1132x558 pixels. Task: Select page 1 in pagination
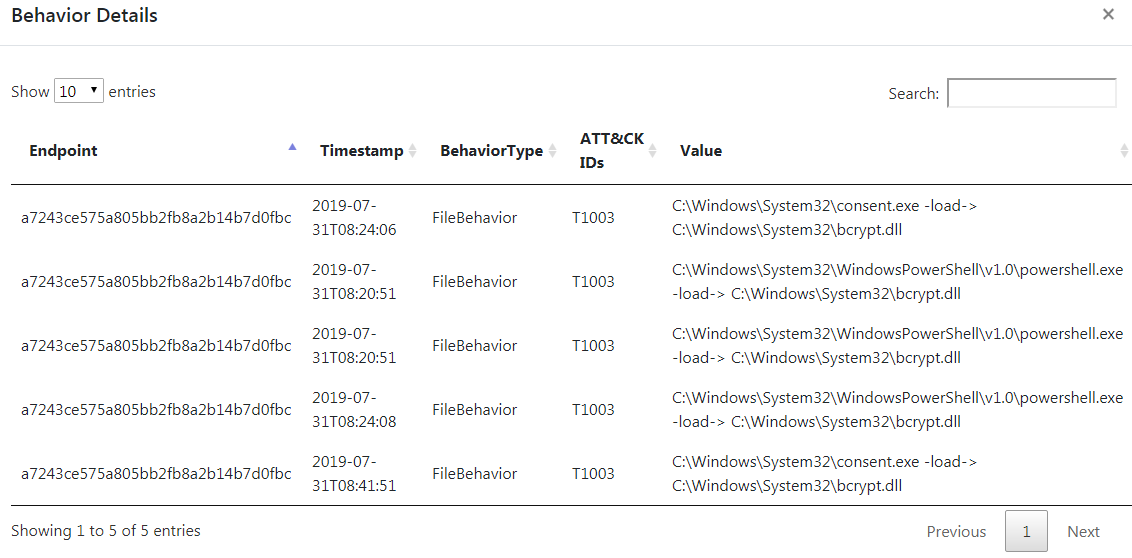[1026, 532]
